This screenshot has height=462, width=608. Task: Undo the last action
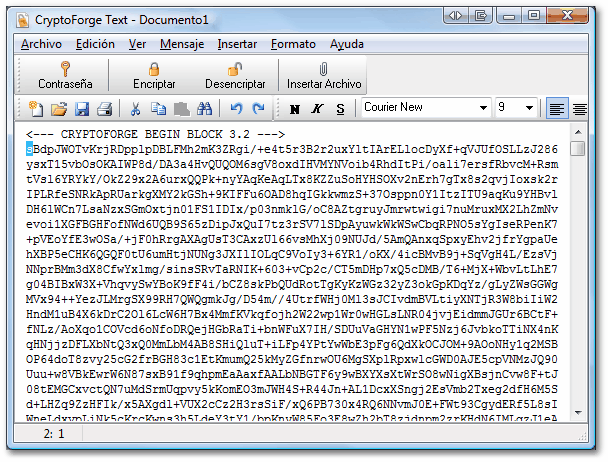click(x=237, y=108)
